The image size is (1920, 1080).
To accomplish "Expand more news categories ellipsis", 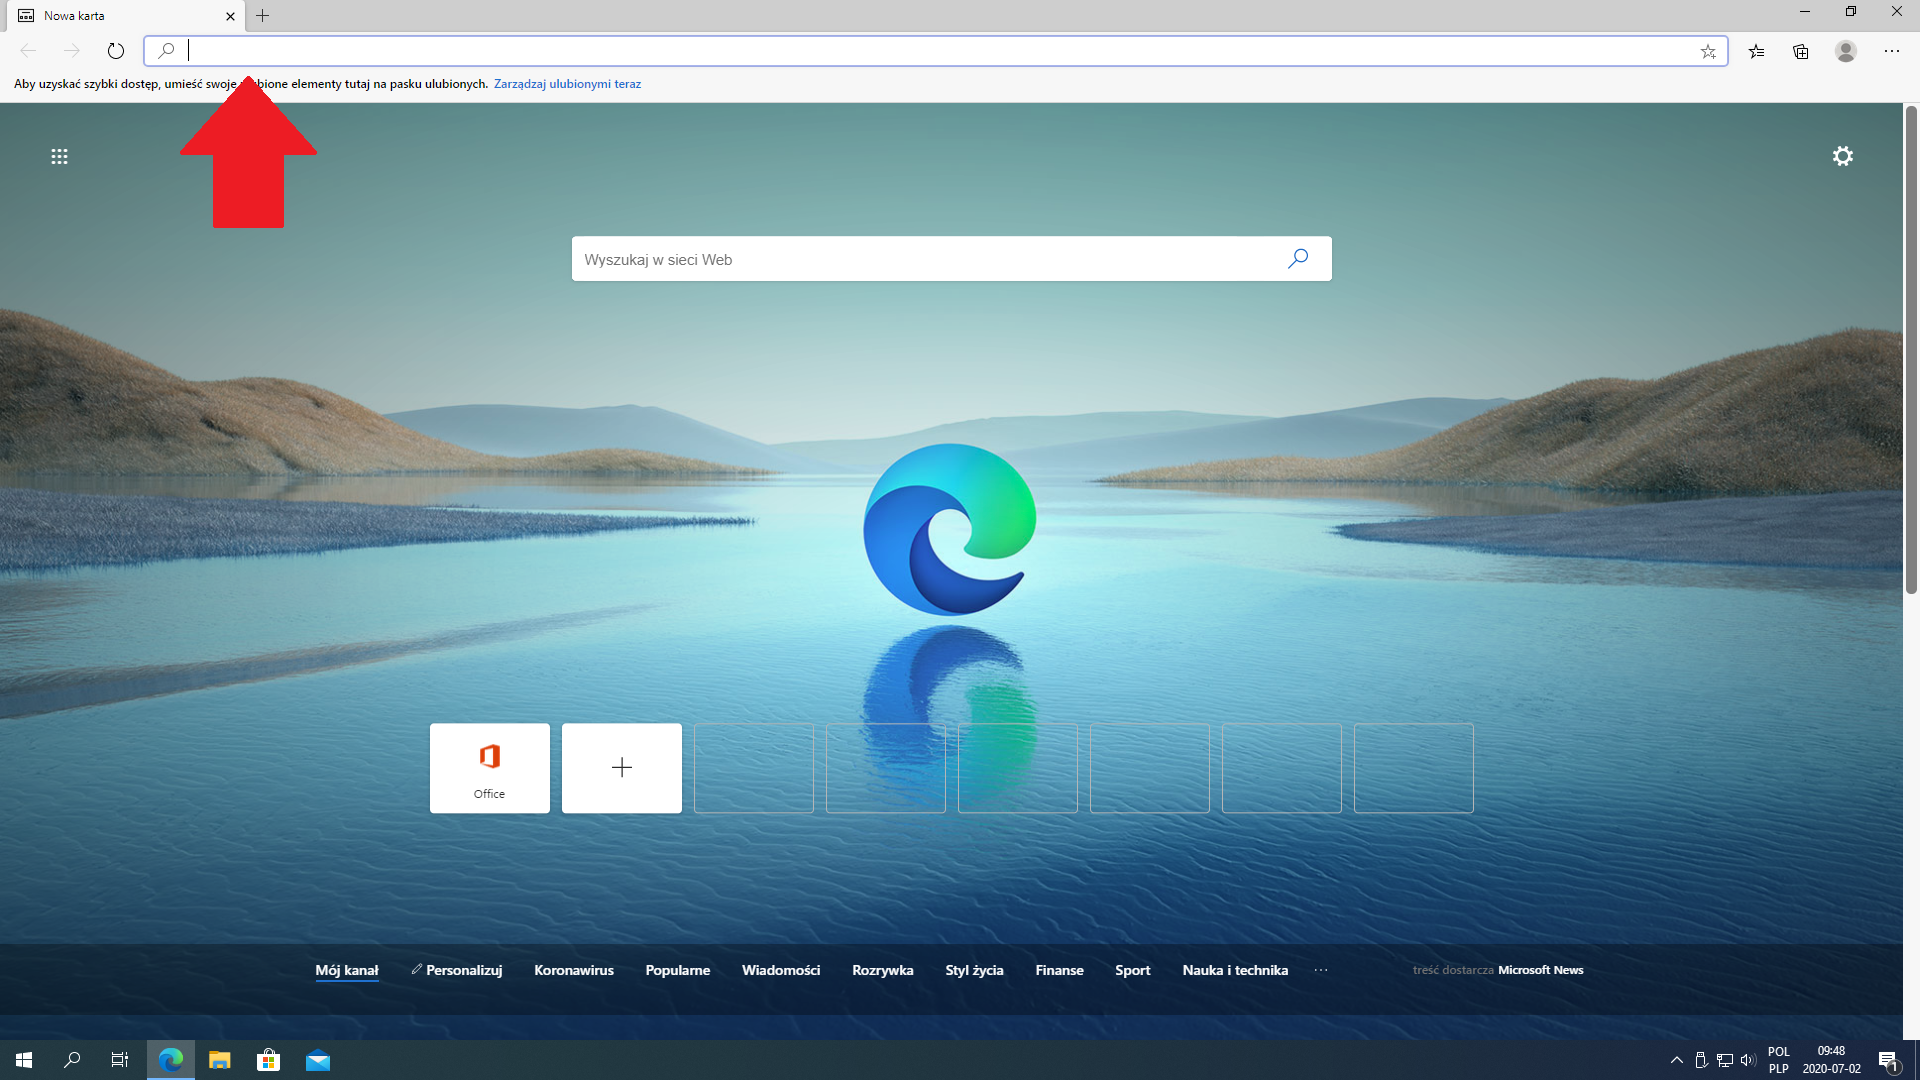I will [x=1321, y=970].
